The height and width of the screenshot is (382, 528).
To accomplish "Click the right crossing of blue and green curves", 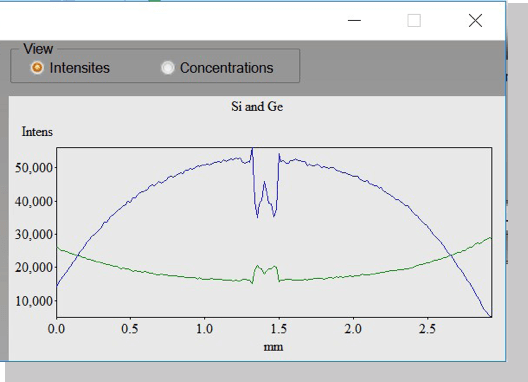I will pyautogui.click(x=451, y=256).
